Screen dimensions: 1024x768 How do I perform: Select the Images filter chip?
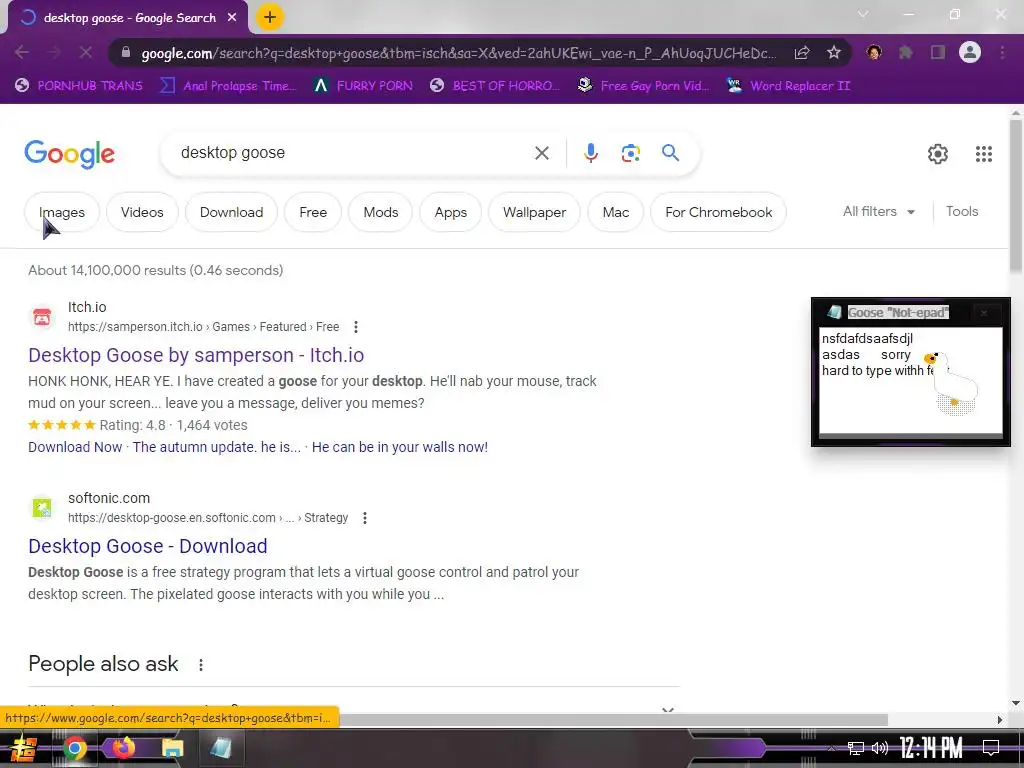62,212
